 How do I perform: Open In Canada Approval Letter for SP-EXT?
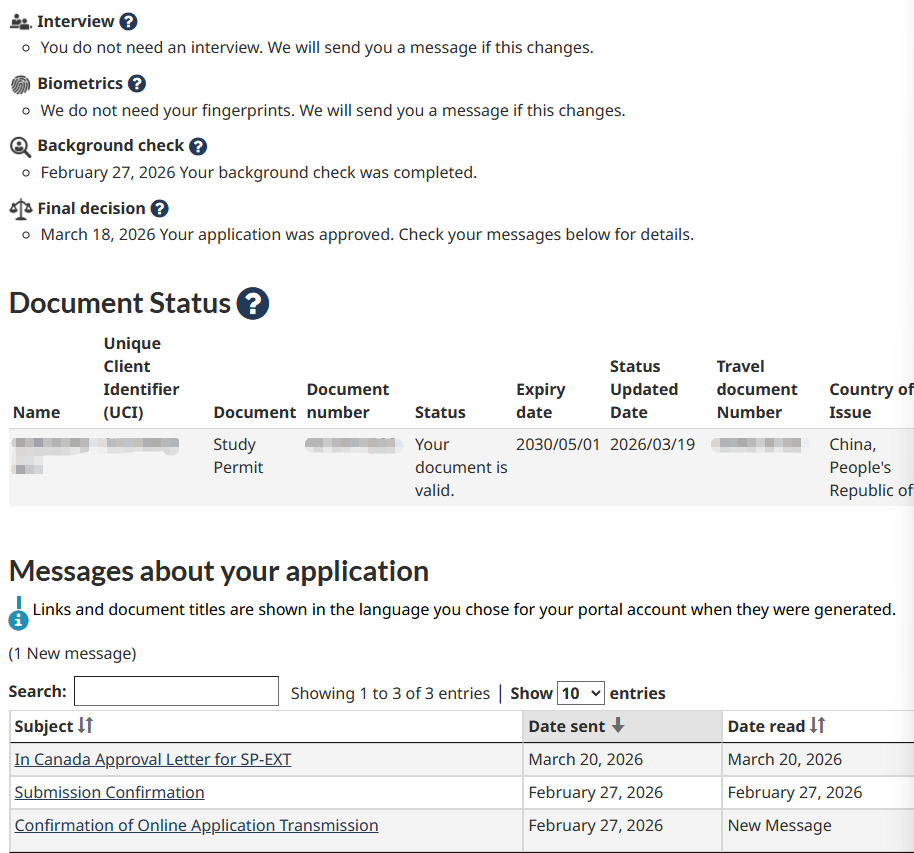pyautogui.click(x=153, y=760)
